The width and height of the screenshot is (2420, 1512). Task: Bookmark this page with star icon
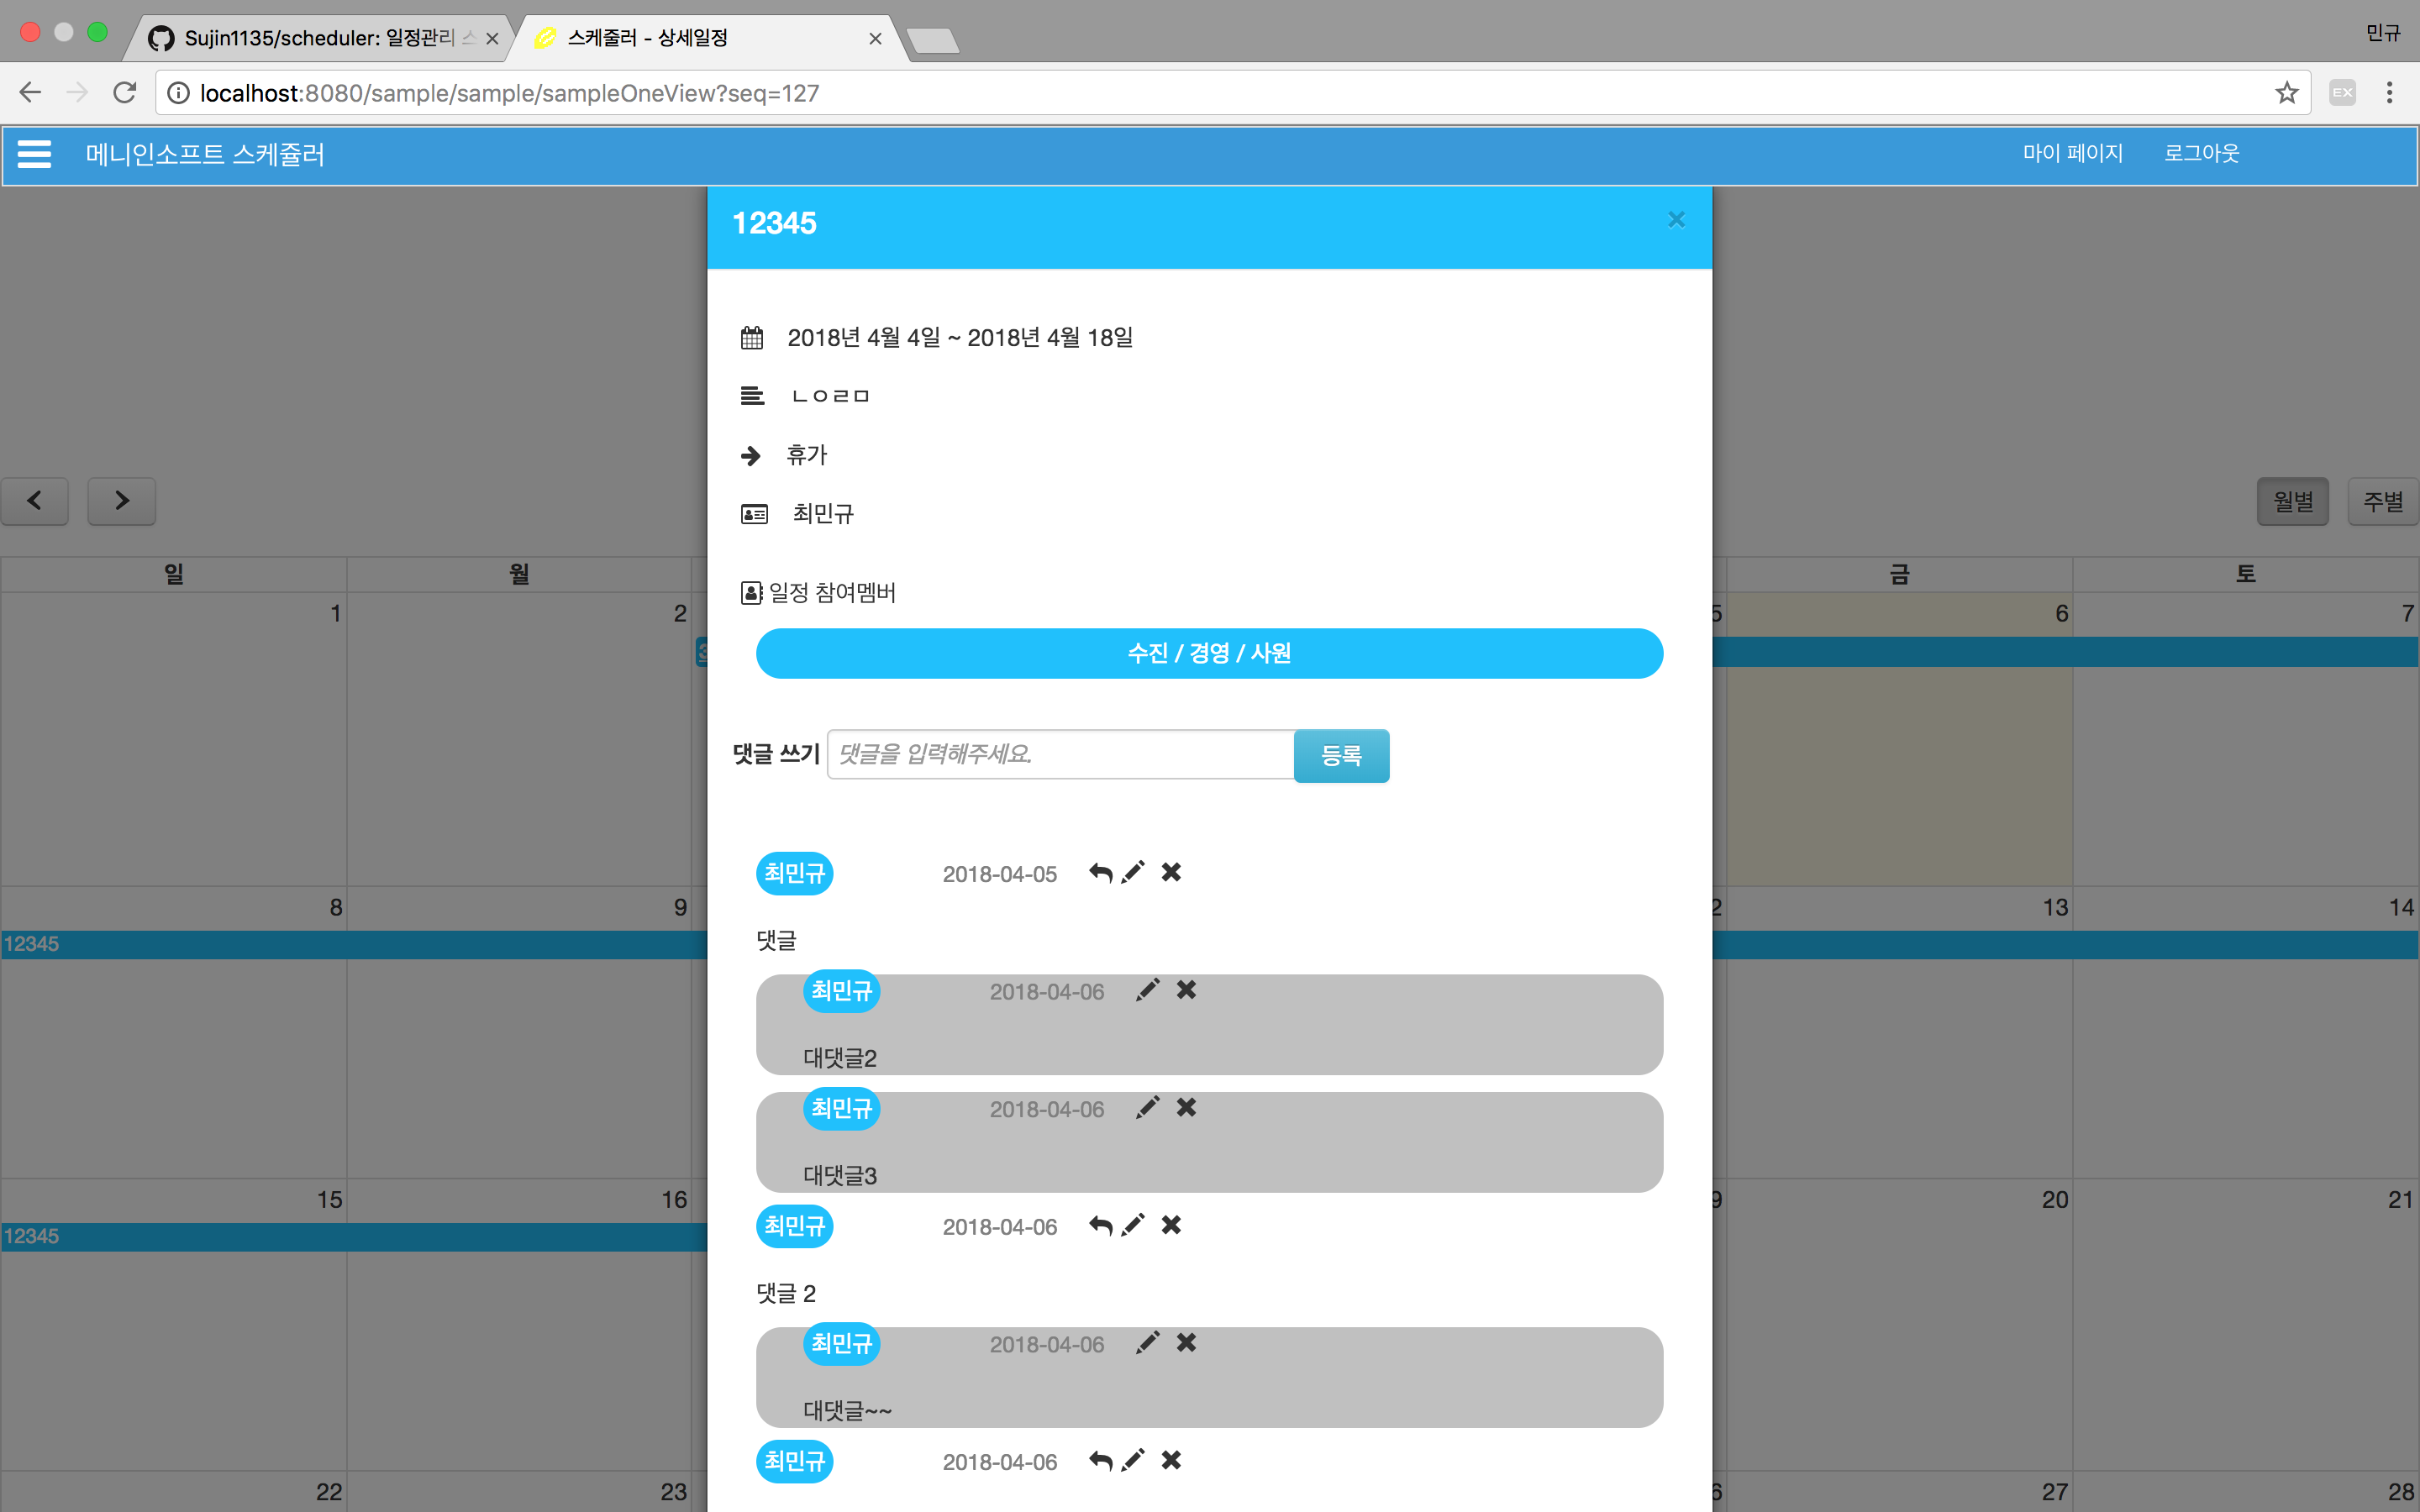(x=2286, y=93)
